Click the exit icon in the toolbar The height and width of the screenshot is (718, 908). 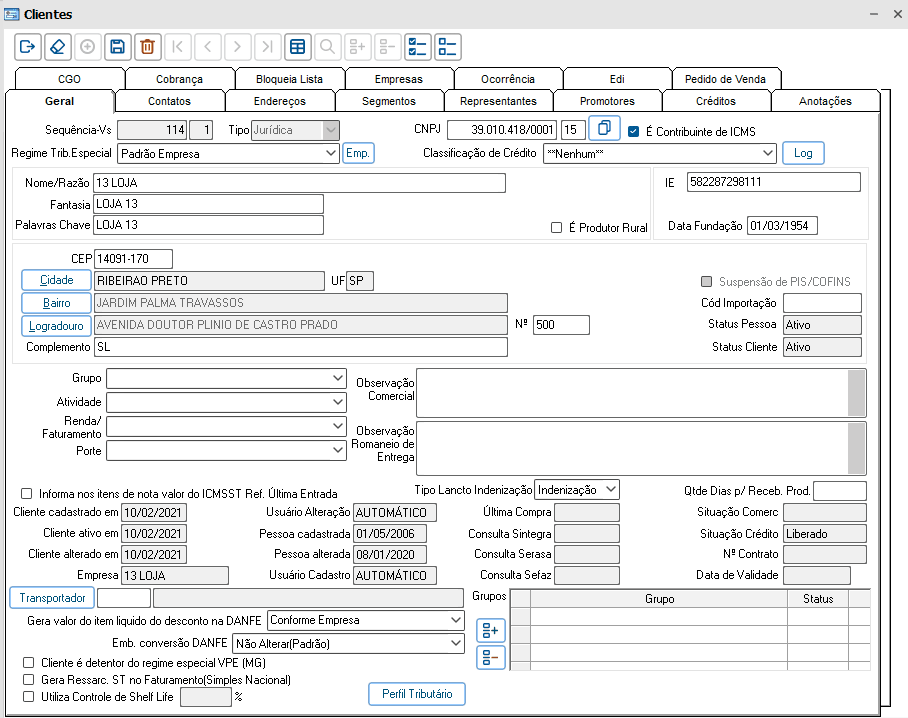point(27,46)
